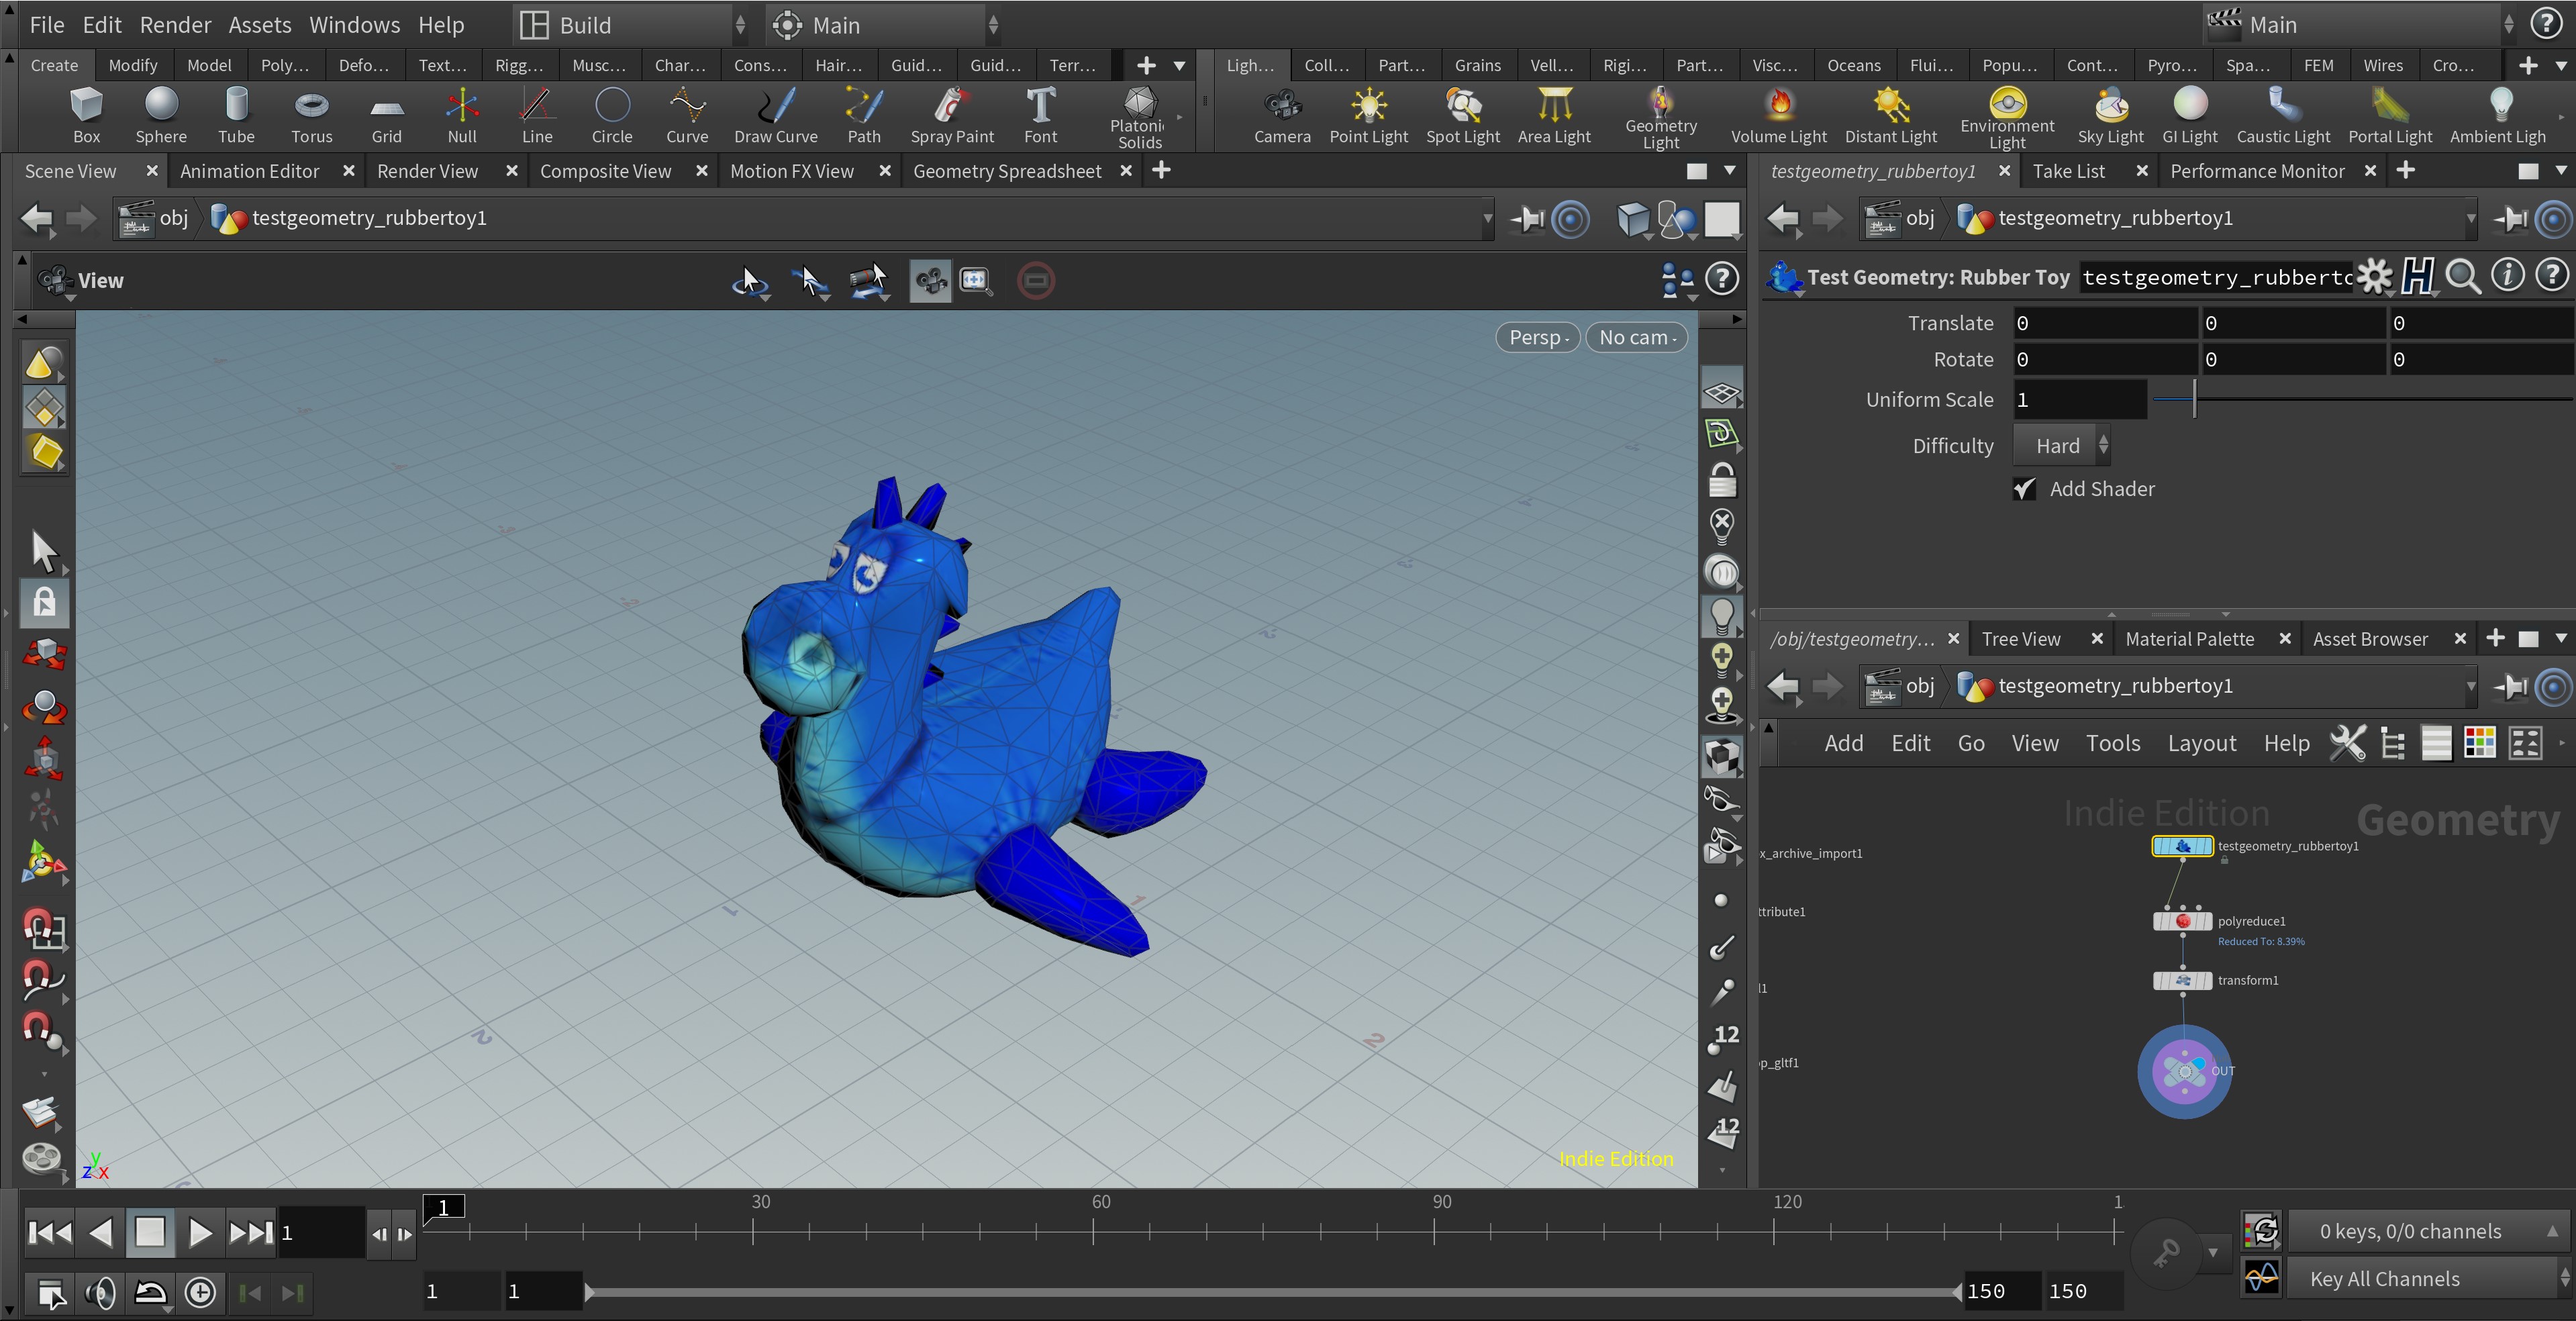The image size is (2576, 1321).
Task: Open the Performance Monitor tab
Action: click(2257, 171)
